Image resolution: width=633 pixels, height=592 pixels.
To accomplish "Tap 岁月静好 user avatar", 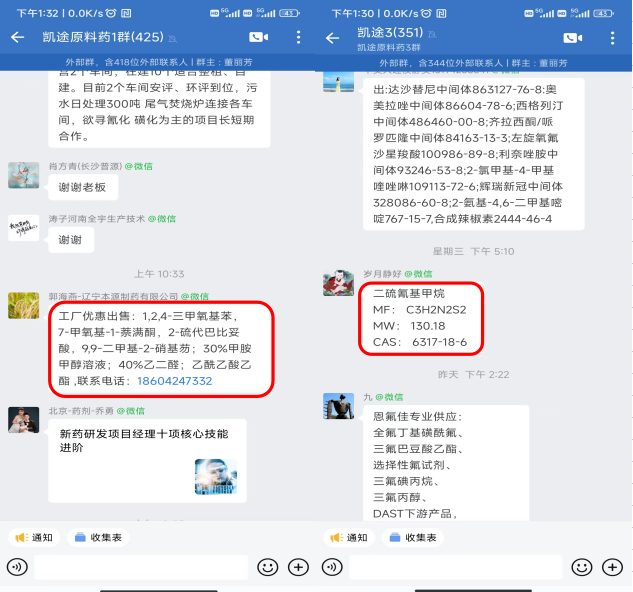I will [338, 283].
